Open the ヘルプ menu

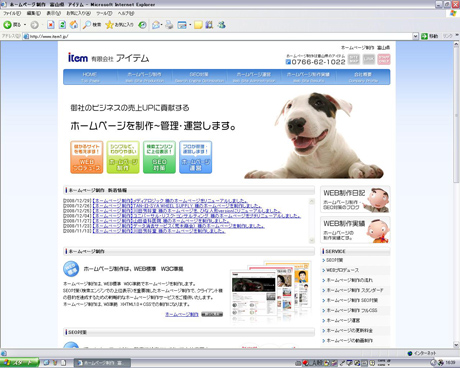[126, 13]
